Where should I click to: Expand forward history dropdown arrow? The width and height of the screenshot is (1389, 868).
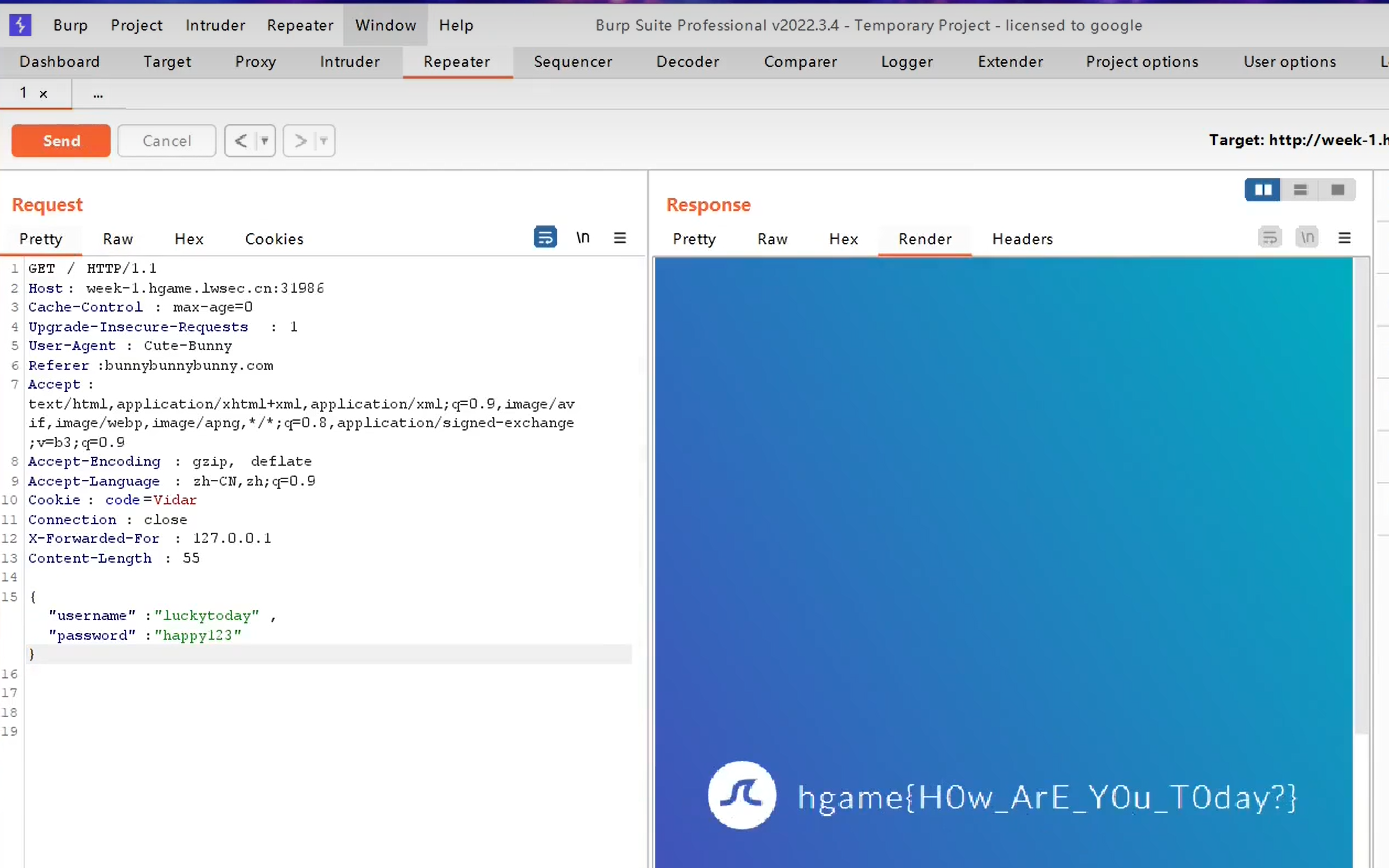(x=324, y=142)
